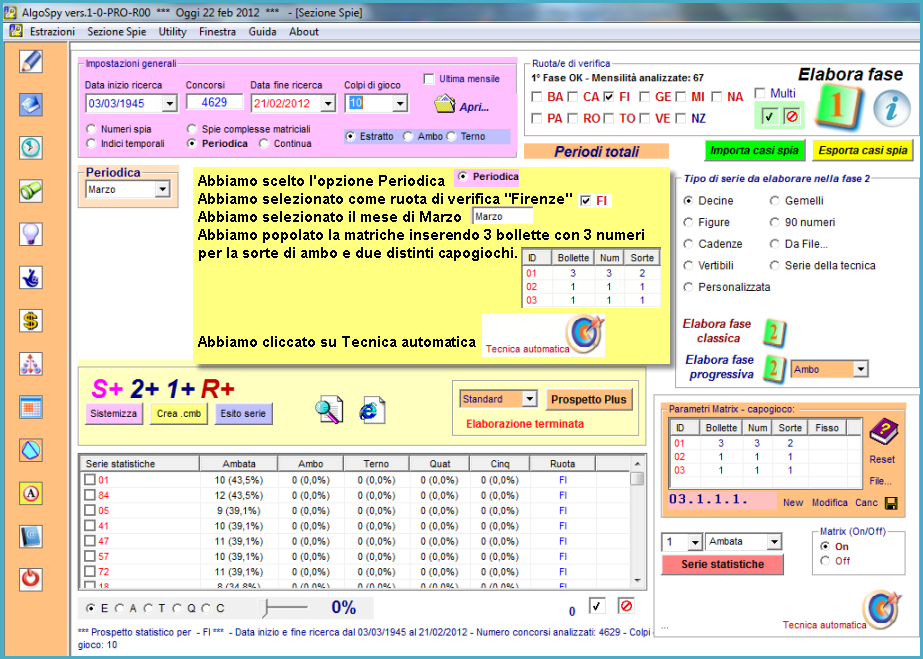Open the blue info icon

pos(891,108)
